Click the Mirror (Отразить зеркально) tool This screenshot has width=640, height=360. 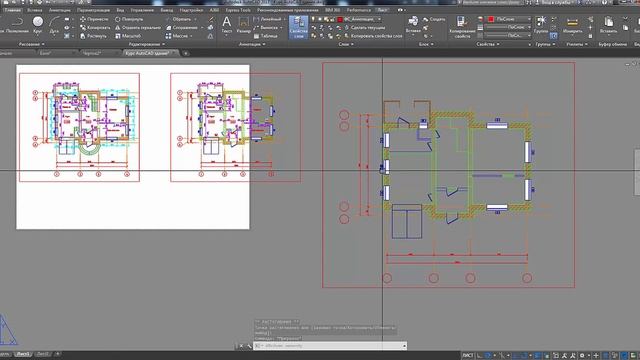[138, 27]
